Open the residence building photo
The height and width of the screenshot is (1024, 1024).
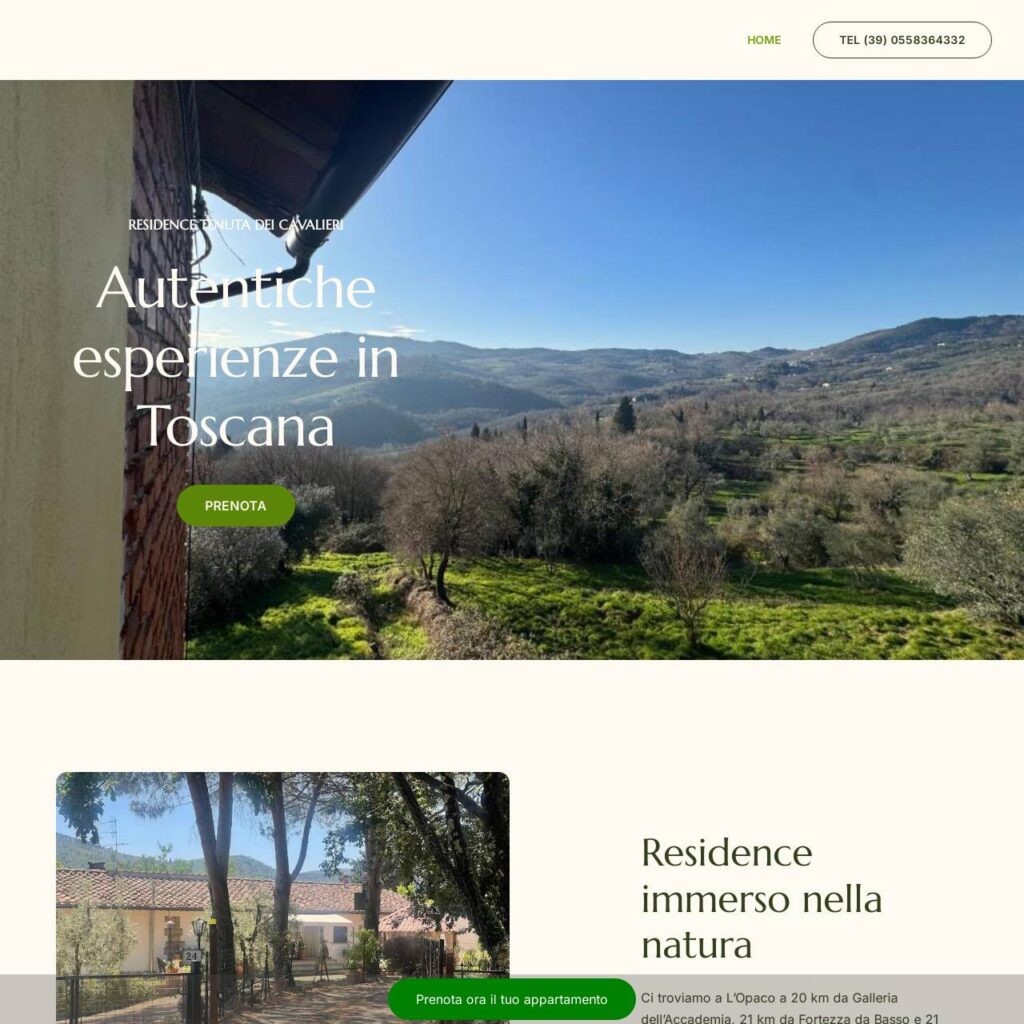(x=283, y=898)
